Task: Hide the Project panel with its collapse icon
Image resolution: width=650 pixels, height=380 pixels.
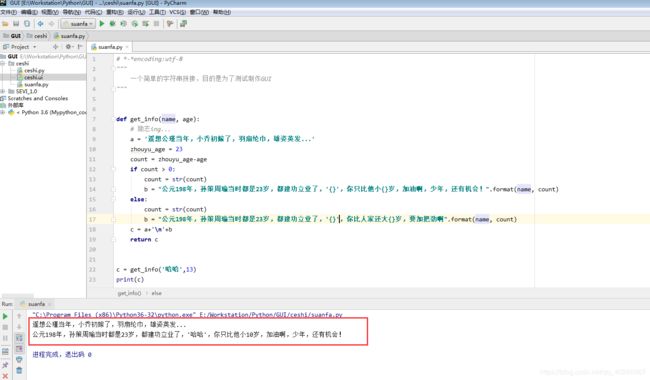Action: pyautogui.click(x=80, y=47)
